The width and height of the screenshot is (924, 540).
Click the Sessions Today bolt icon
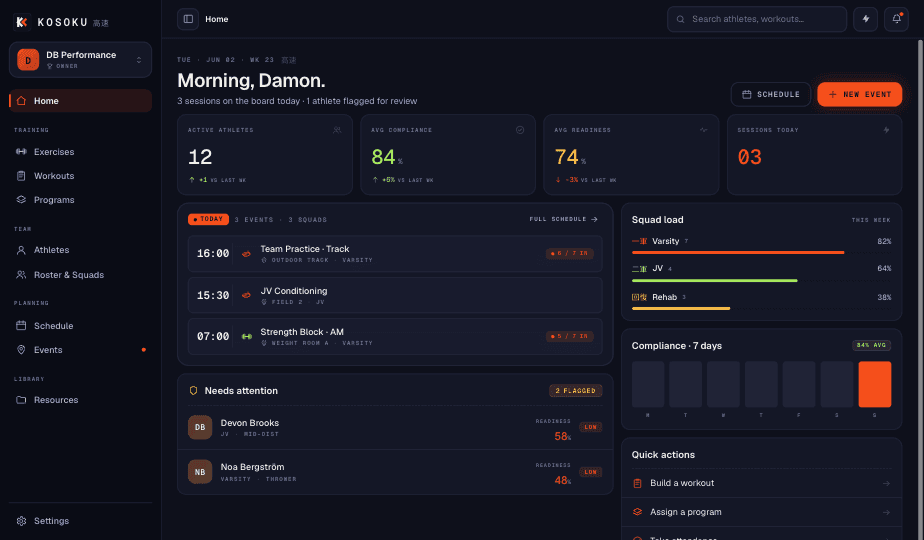pyautogui.click(x=886, y=130)
